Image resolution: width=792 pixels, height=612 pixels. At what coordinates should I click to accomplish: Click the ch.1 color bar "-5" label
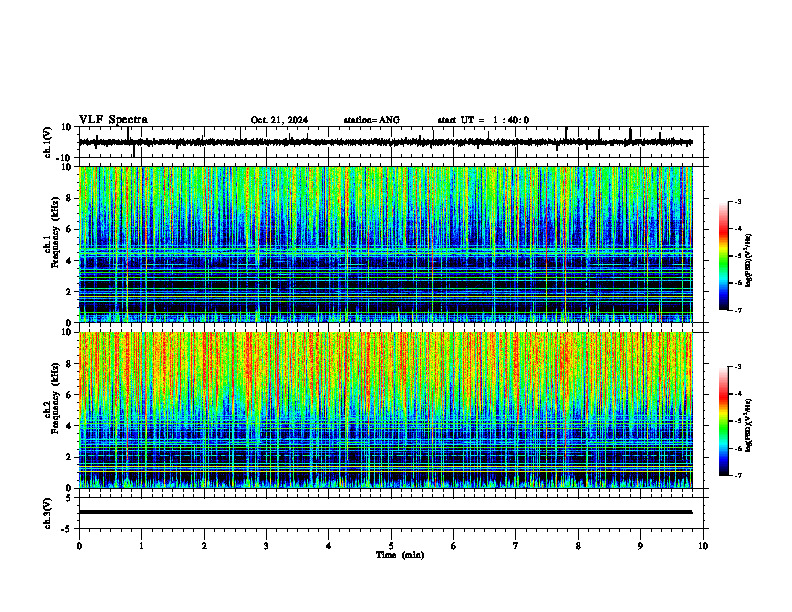pos(738,256)
